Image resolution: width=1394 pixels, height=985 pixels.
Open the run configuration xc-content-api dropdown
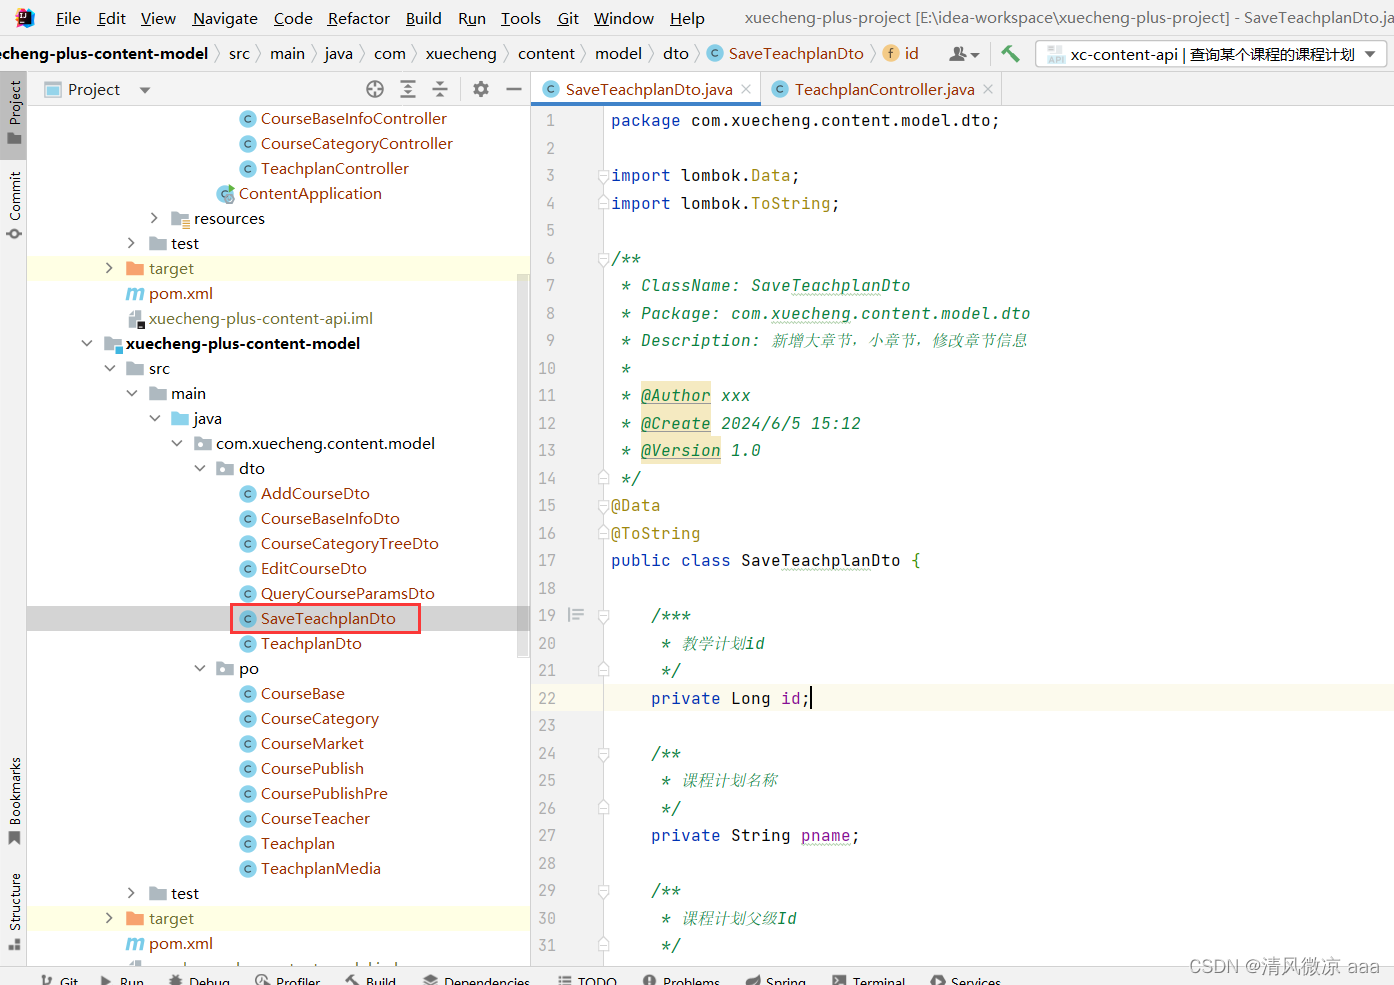pos(1211,54)
